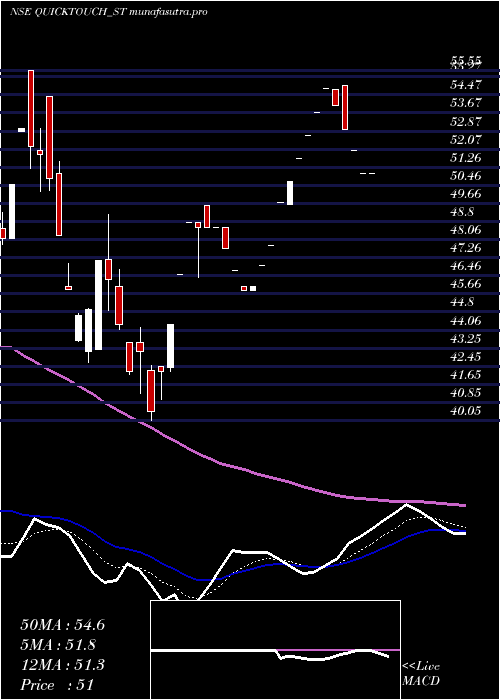500x700 pixels.
Task: Click the 53.67 price level label
Action: [466, 103]
